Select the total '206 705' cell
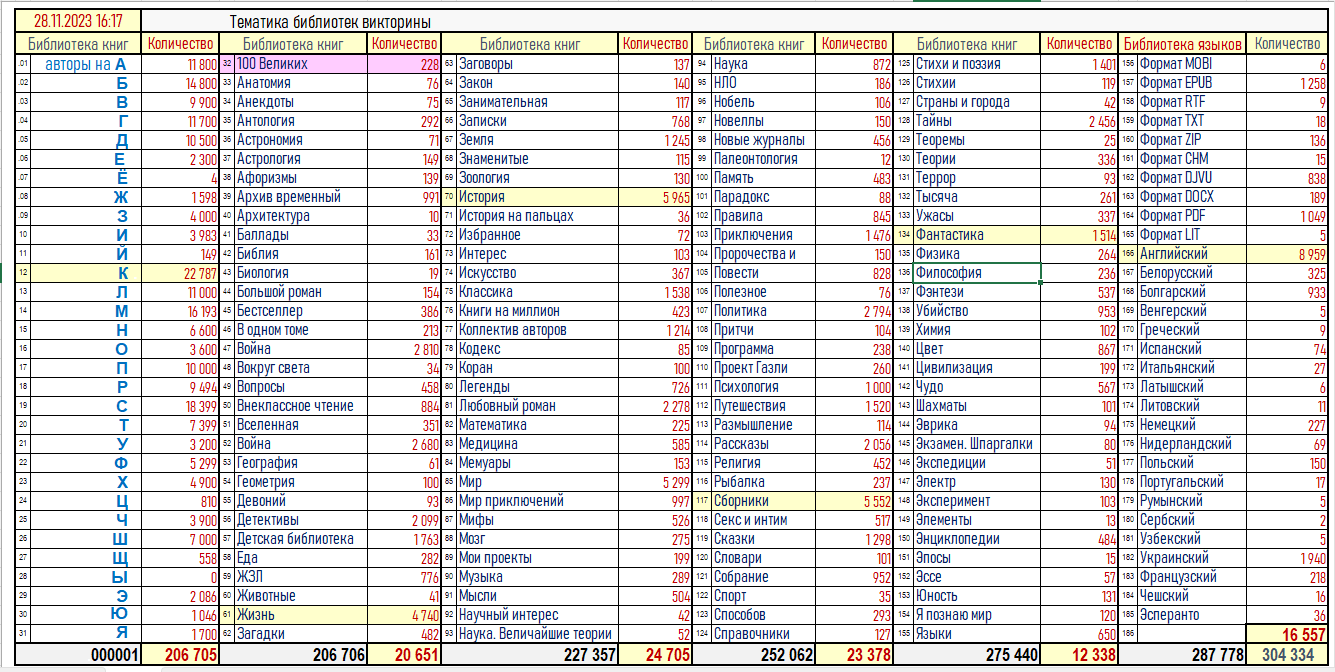The height and width of the screenshot is (672, 1335). pyautogui.click(x=181, y=654)
